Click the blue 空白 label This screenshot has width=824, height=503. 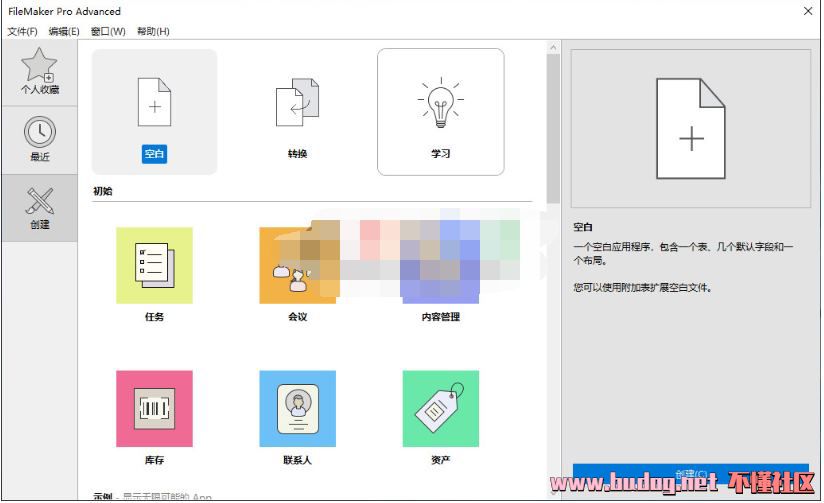(154, 154)
